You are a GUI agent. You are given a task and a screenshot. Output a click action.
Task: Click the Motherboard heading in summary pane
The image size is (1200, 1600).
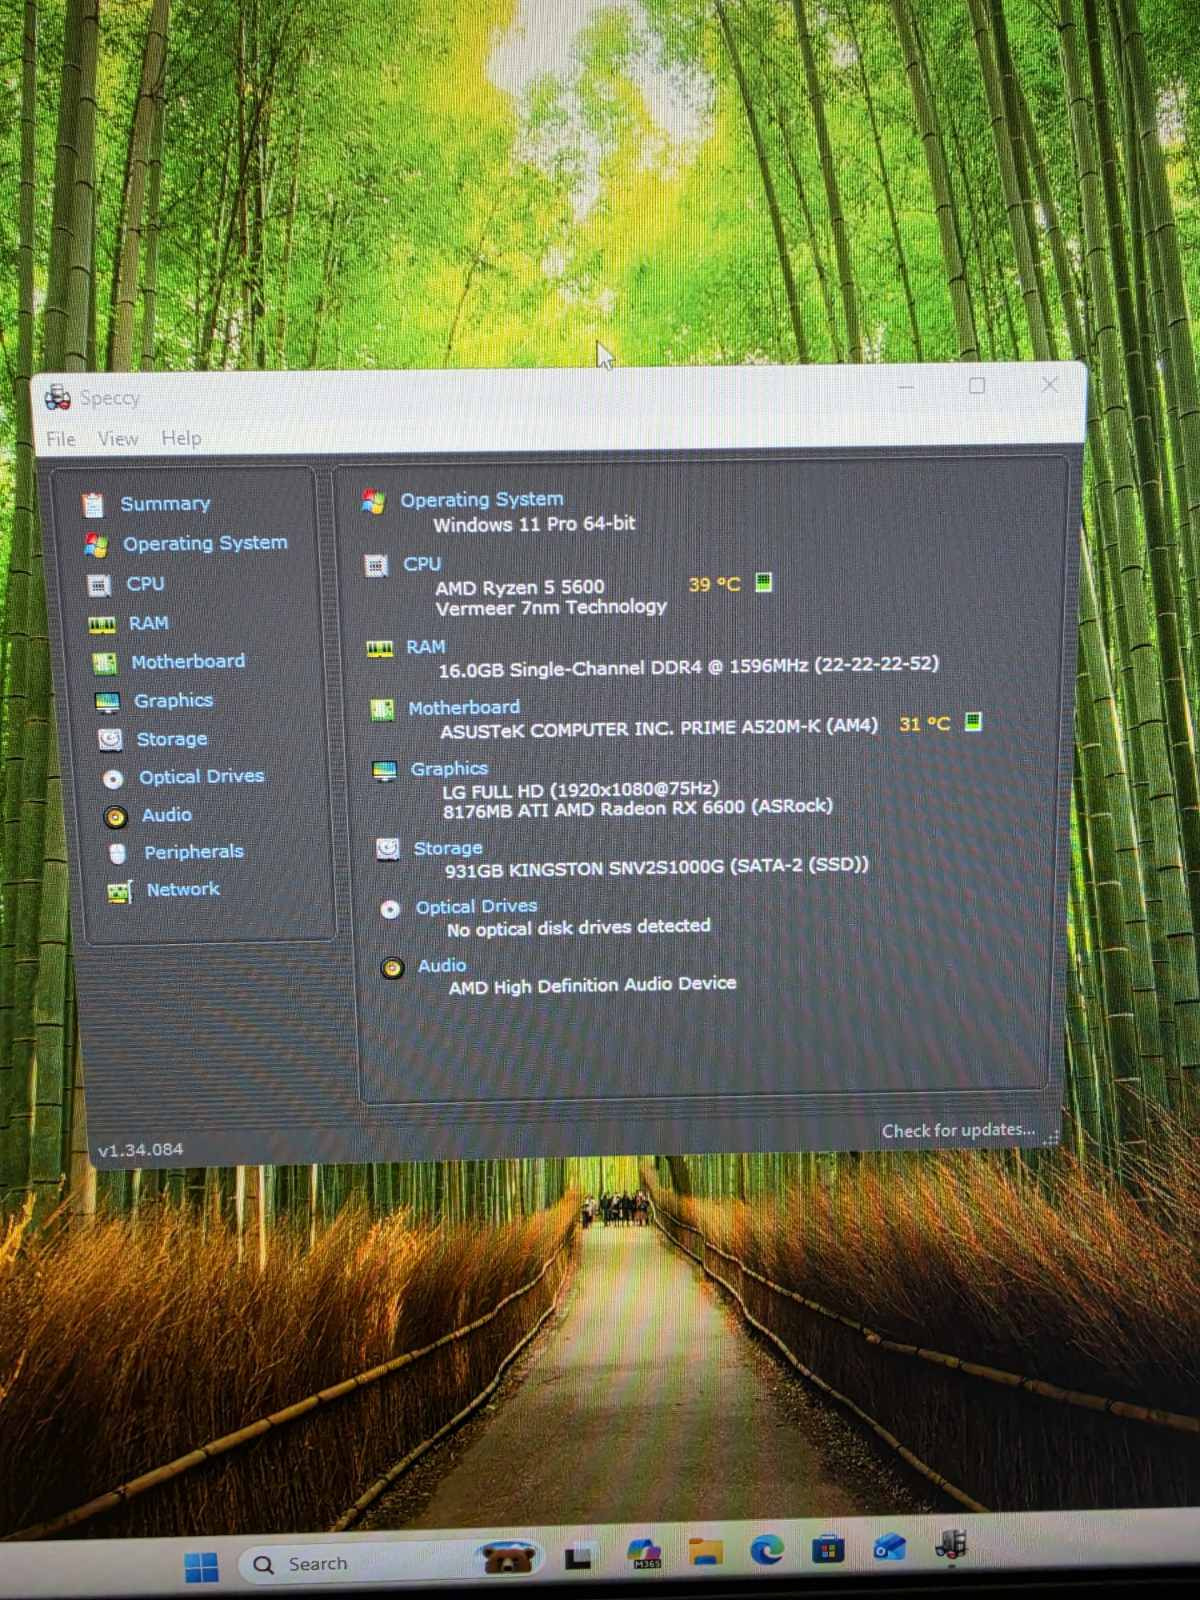point(464,708)
